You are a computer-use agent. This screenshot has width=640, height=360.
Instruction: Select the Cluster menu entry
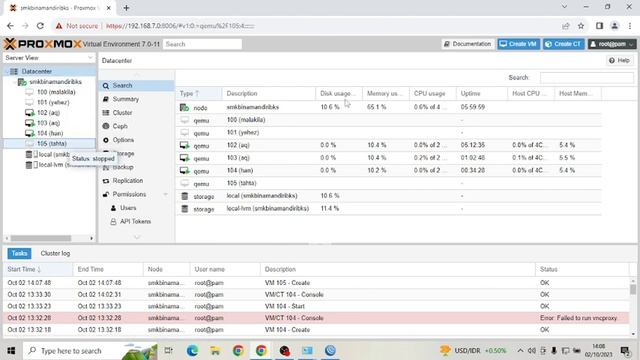[122, 113]
